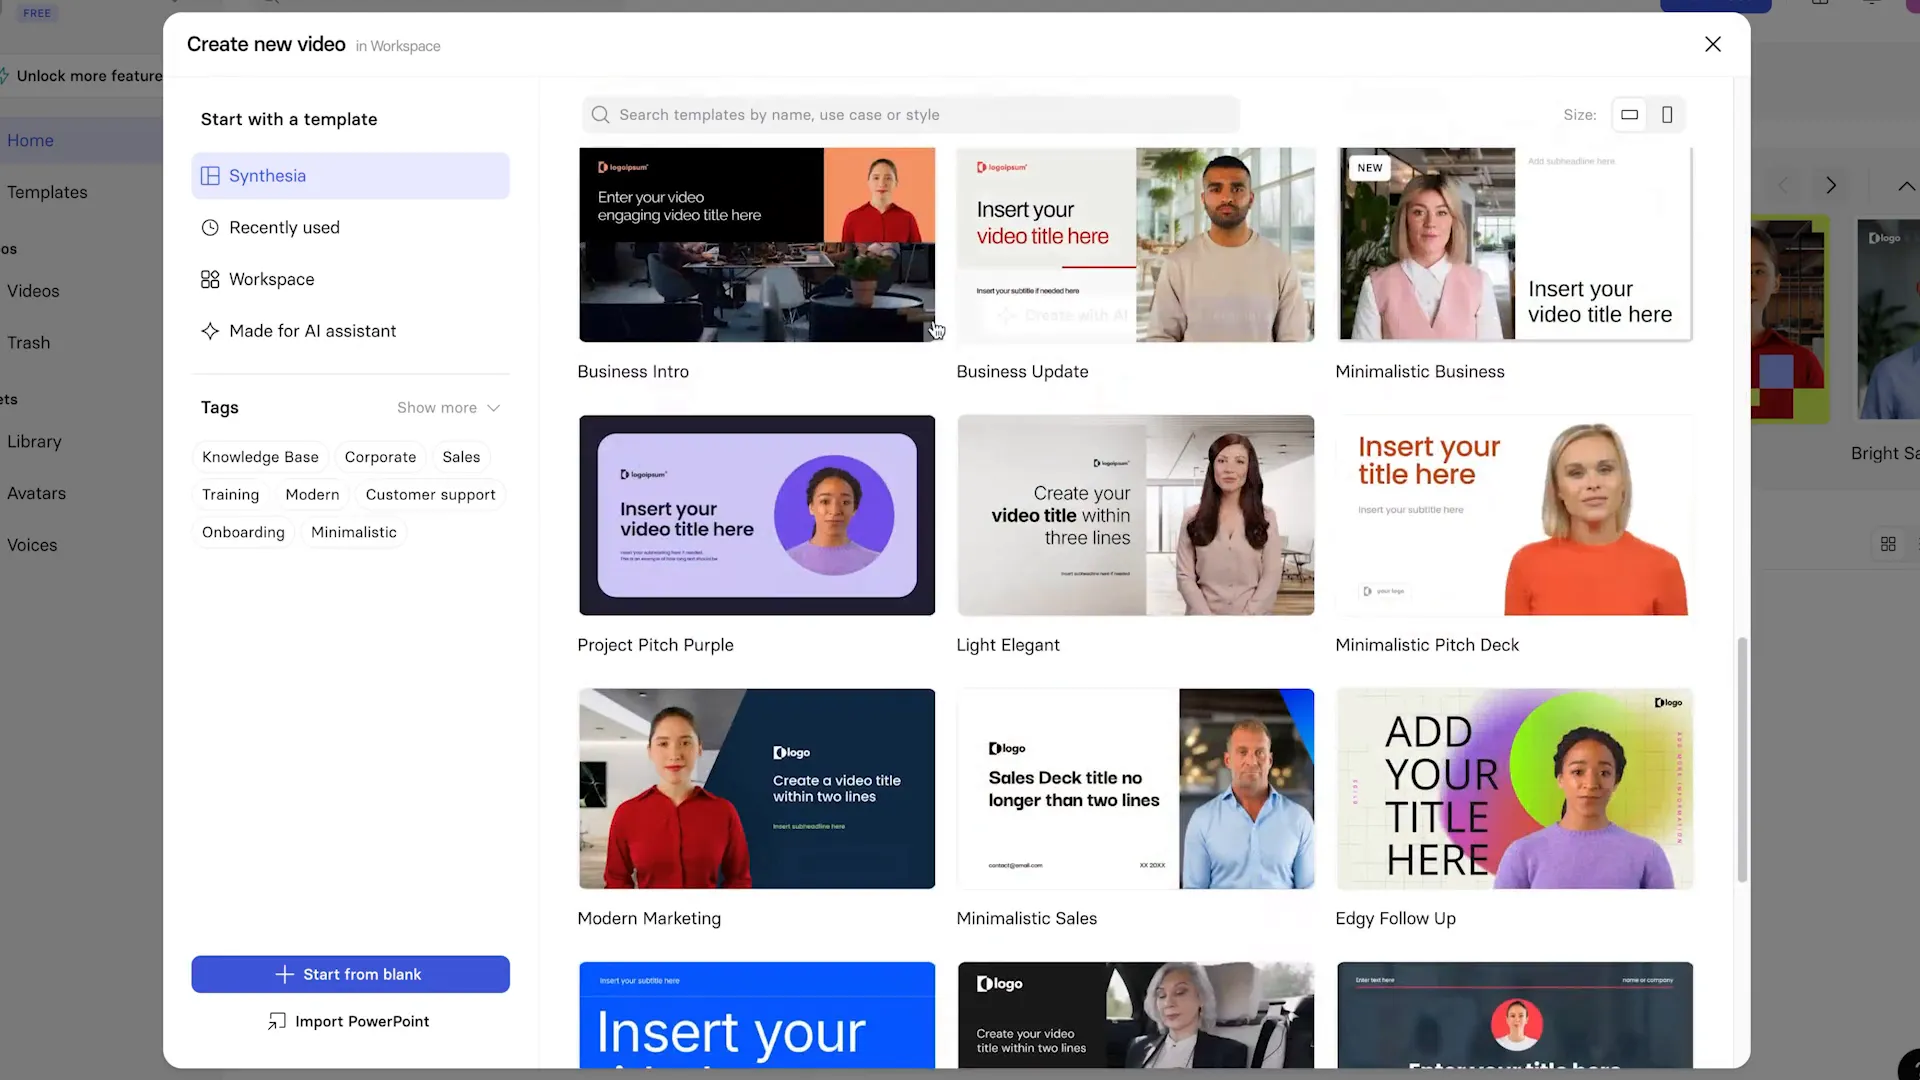1920x1080 pixels.
Task: Filter by Training tag
Action: [x=230, y=495]
